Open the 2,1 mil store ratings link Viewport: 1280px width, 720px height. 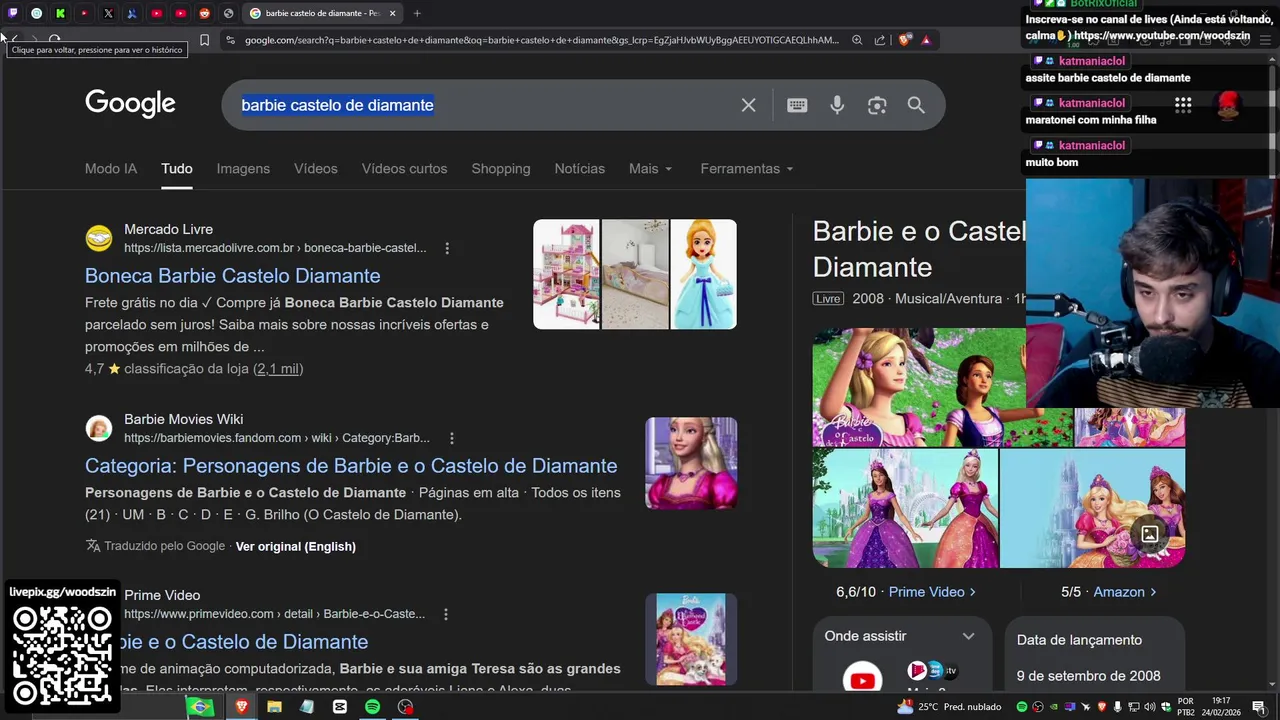(277, 369)
